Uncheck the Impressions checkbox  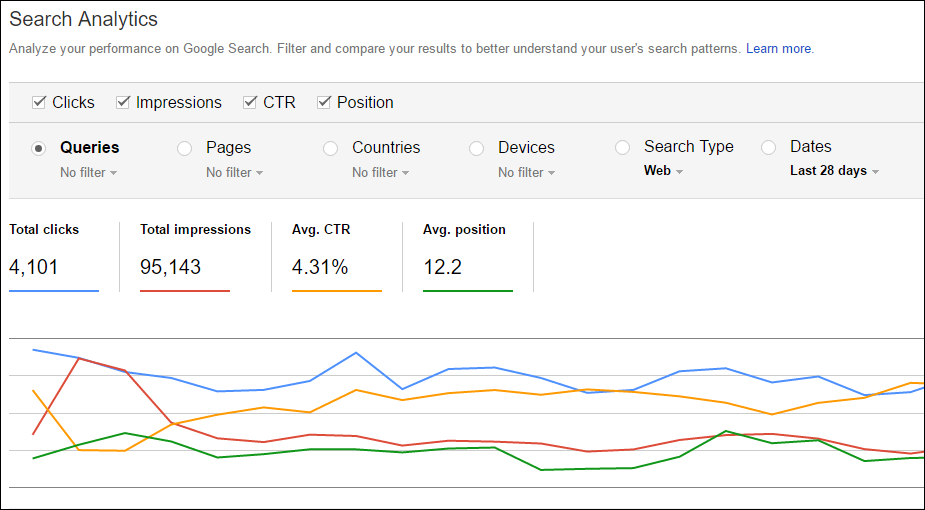tap(123, 103)
